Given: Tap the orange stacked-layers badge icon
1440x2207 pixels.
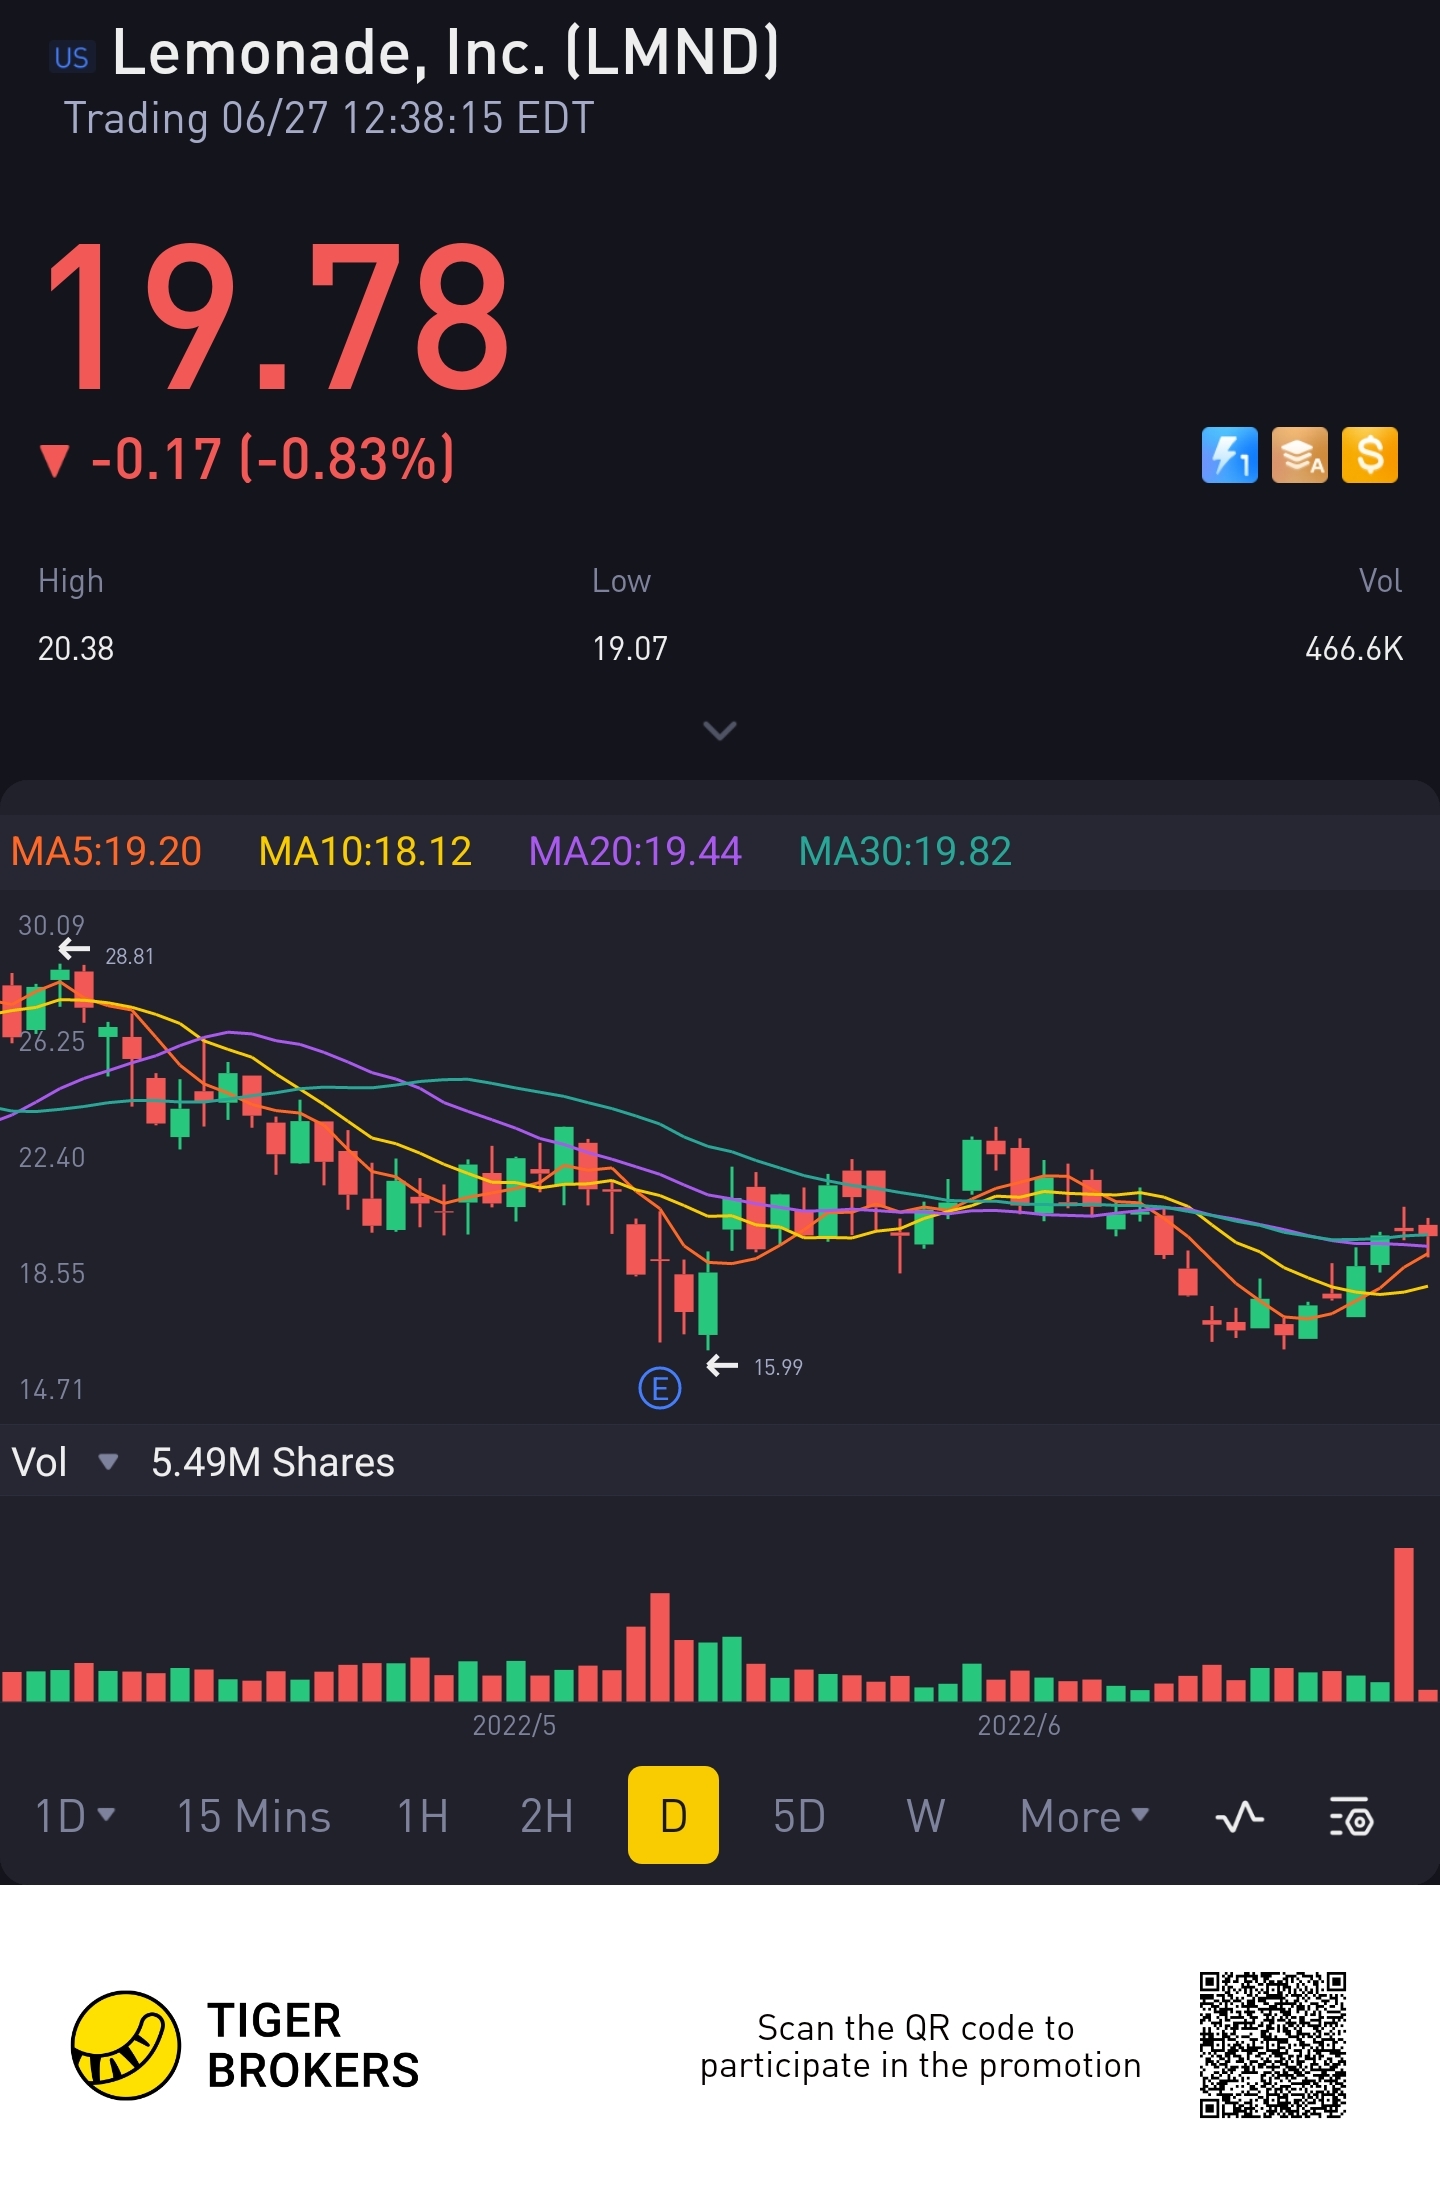Looking at the screenshot, I should (x=1299, y=456).
